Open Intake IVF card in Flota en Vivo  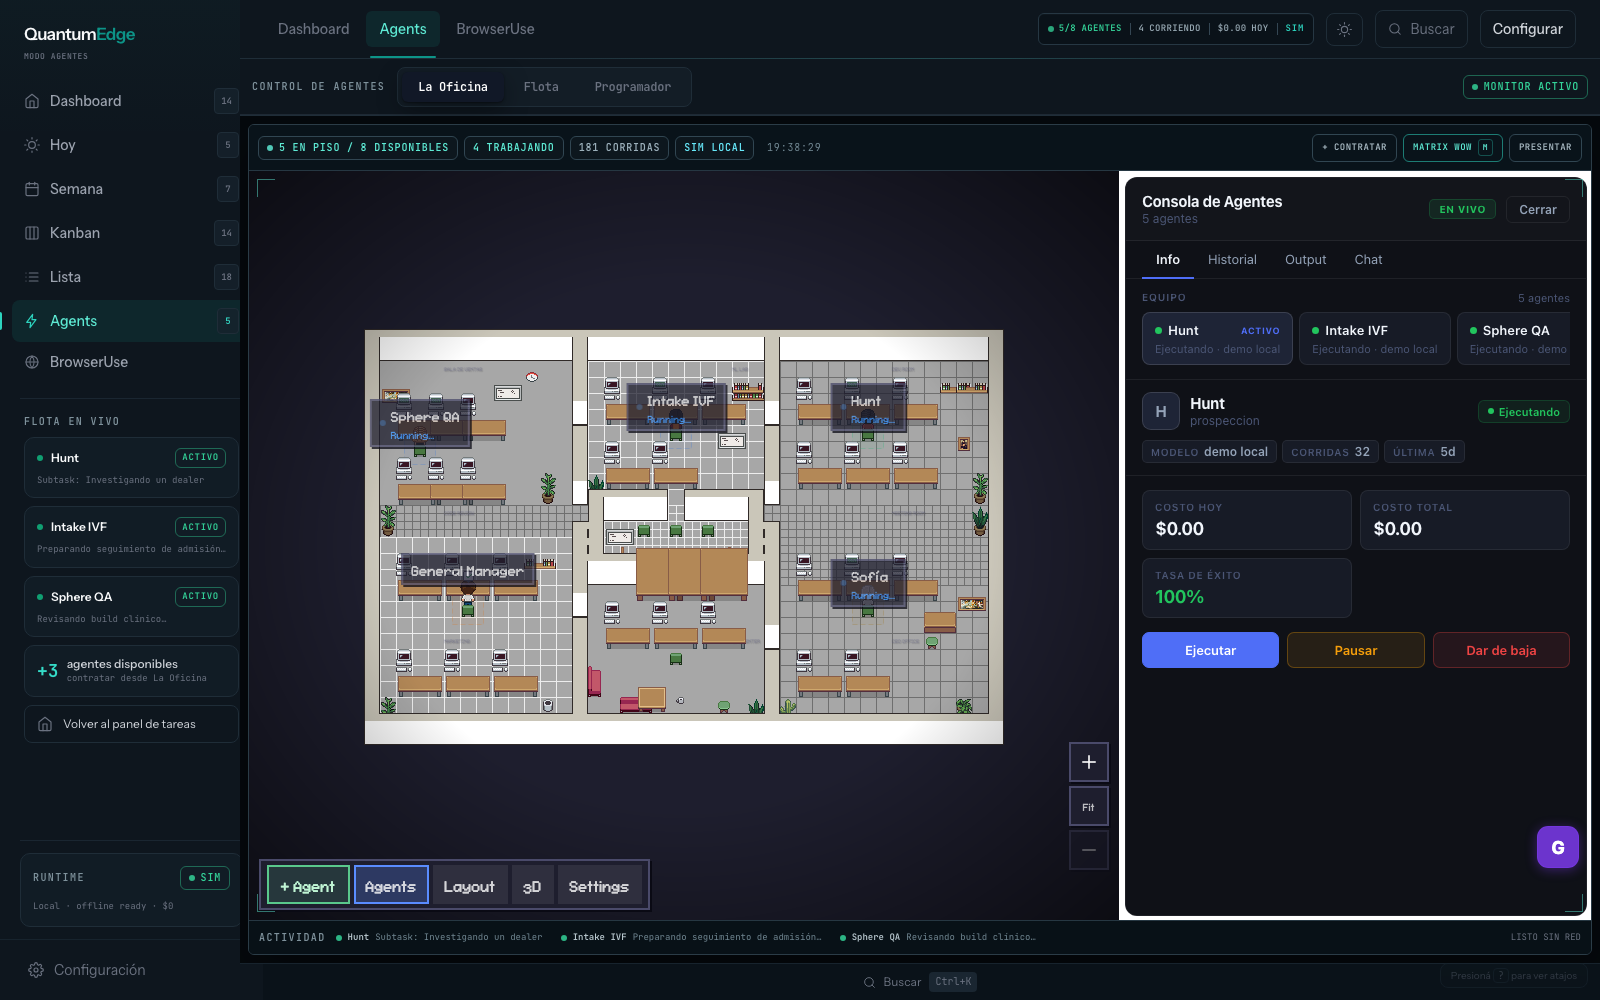coord(131,537)
